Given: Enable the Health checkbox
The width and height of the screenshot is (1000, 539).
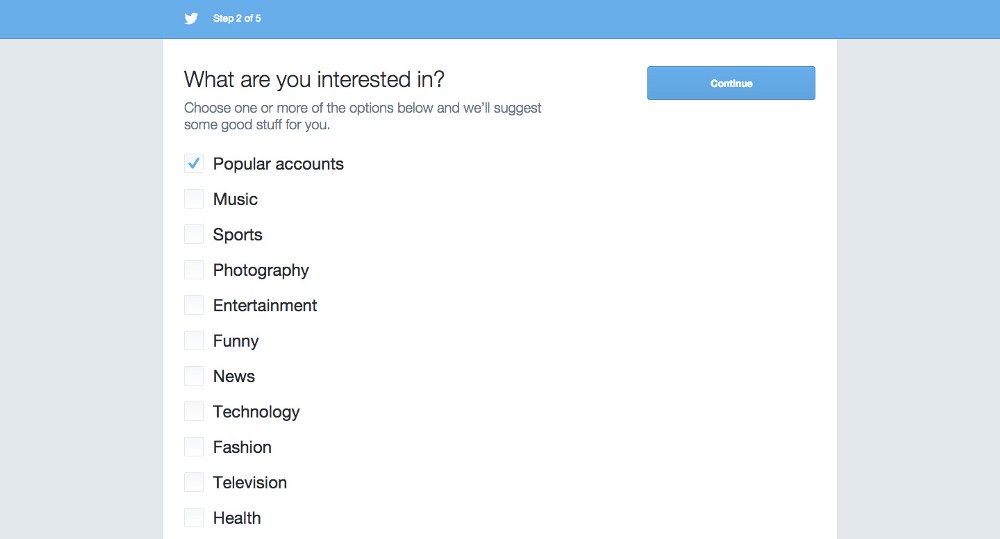Looking at the screenshot, I should click(x=194, y=517).
